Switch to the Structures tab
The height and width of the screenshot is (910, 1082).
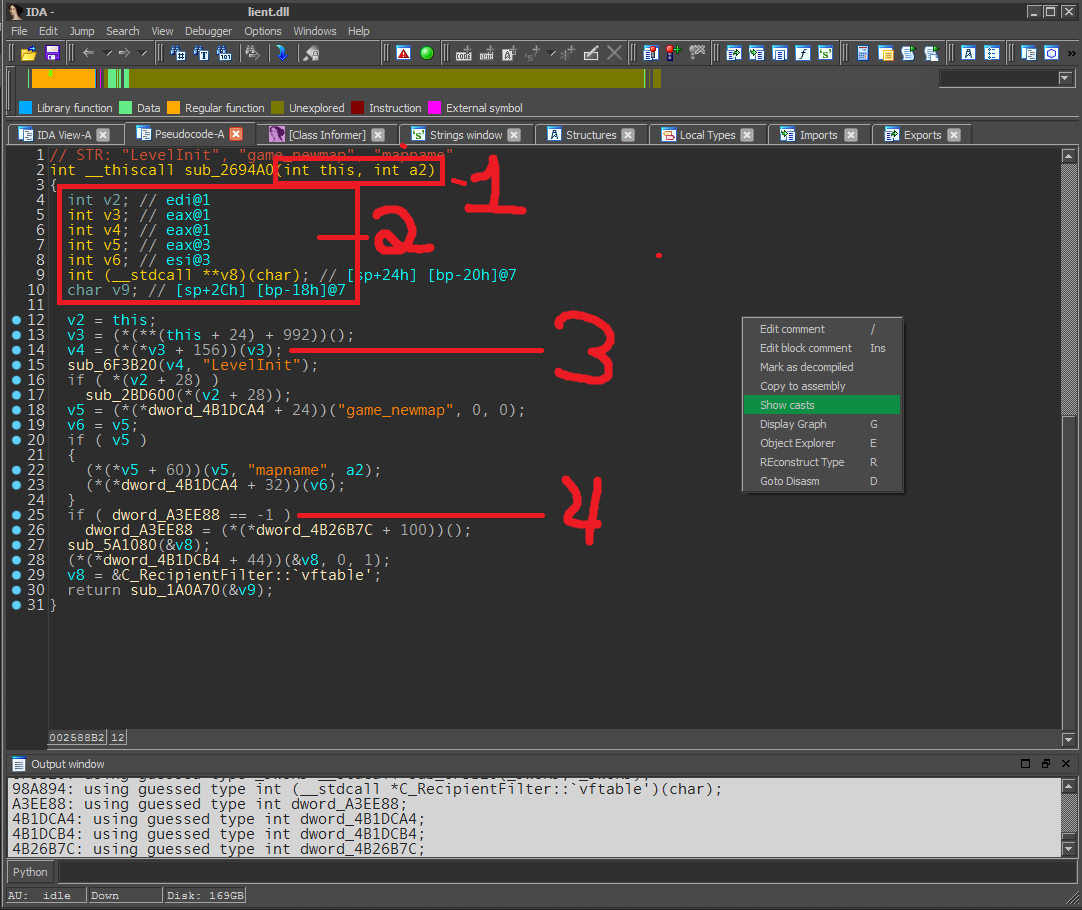[x=591, y=135]
